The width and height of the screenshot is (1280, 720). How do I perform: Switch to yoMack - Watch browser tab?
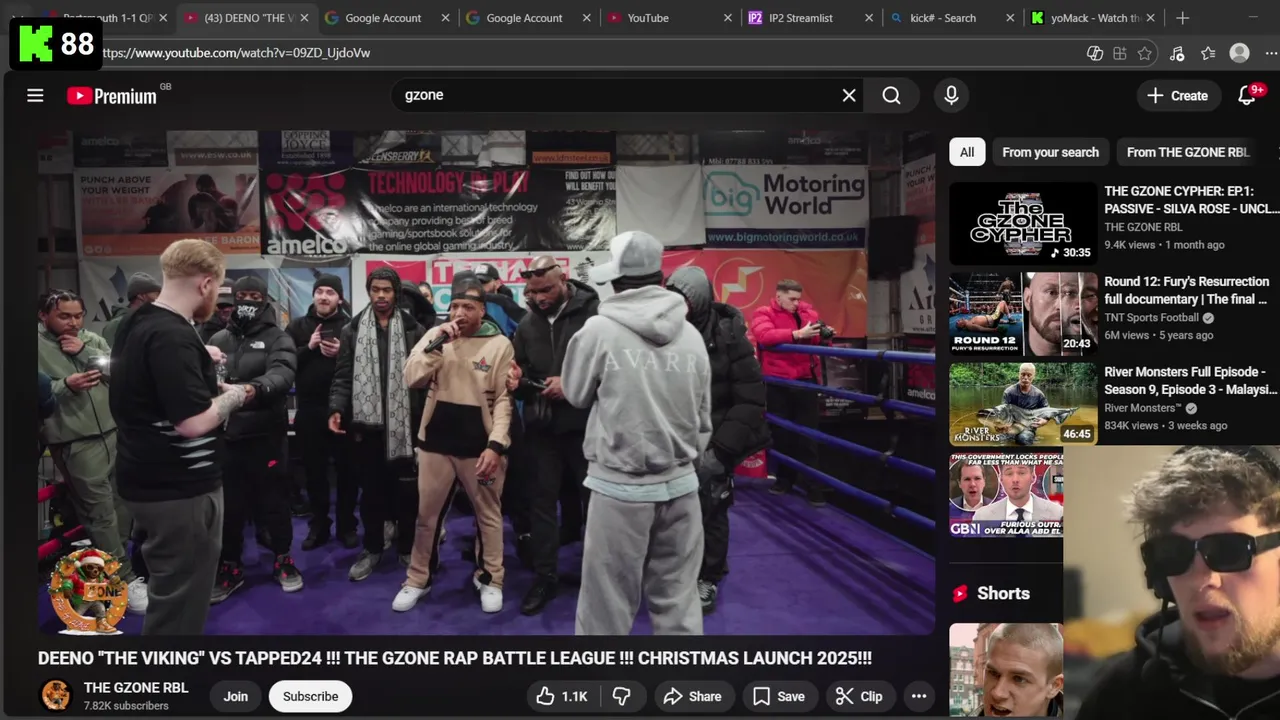pos(1095,18)
